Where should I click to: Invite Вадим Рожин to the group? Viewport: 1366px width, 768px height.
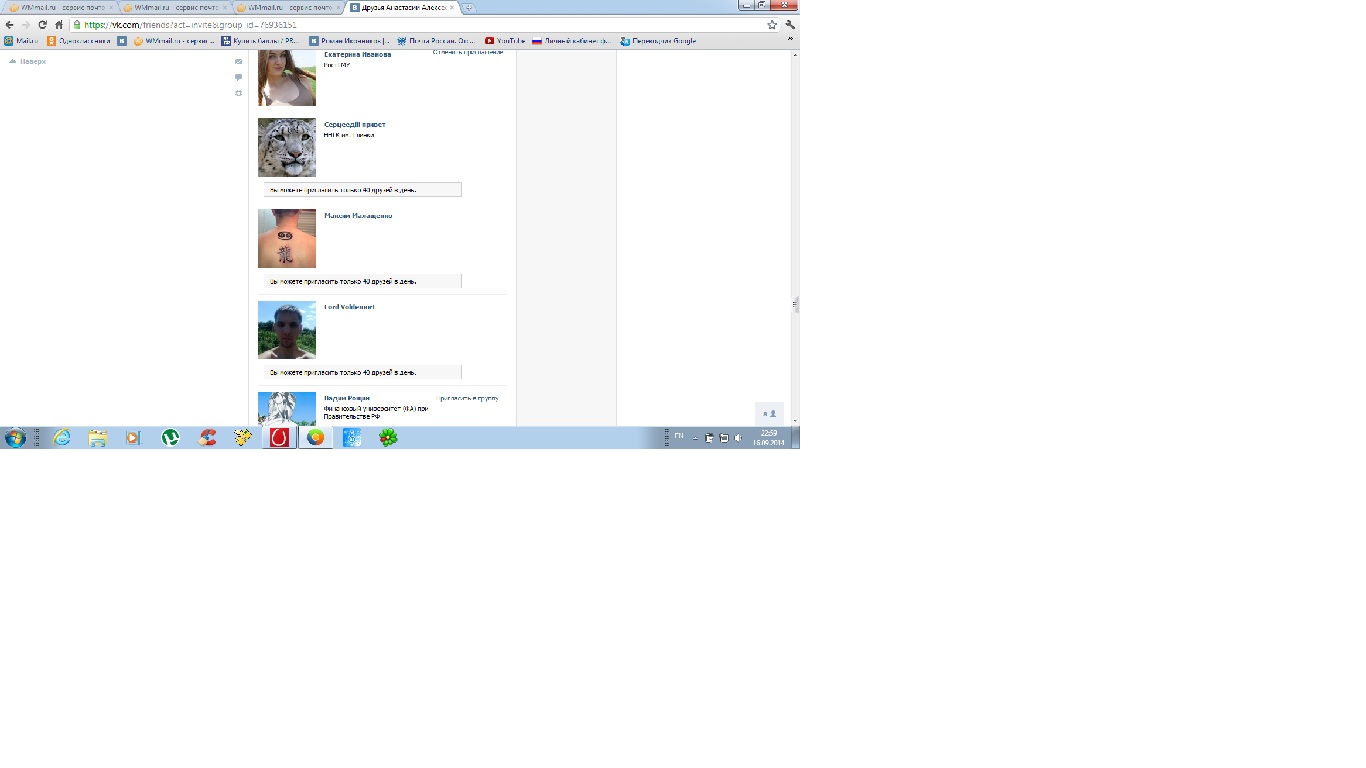click(468, 398)
